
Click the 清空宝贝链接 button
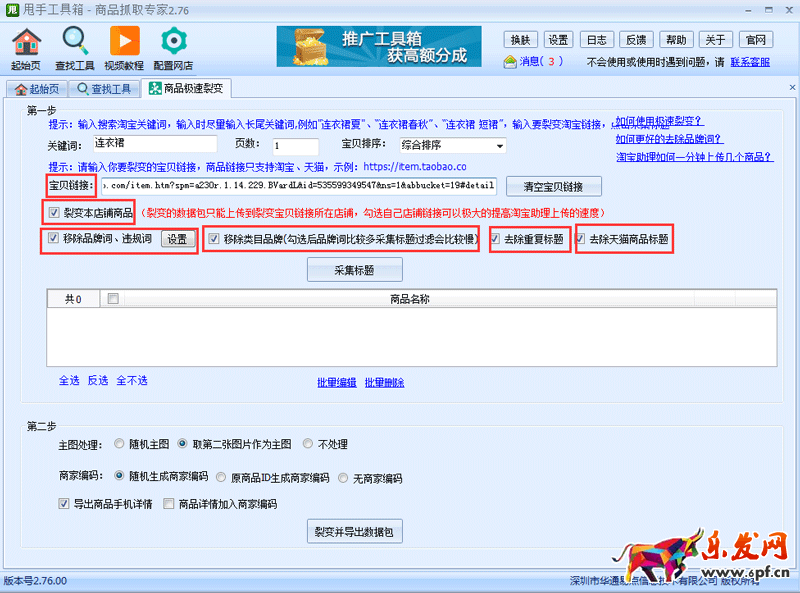pos(554,186)
